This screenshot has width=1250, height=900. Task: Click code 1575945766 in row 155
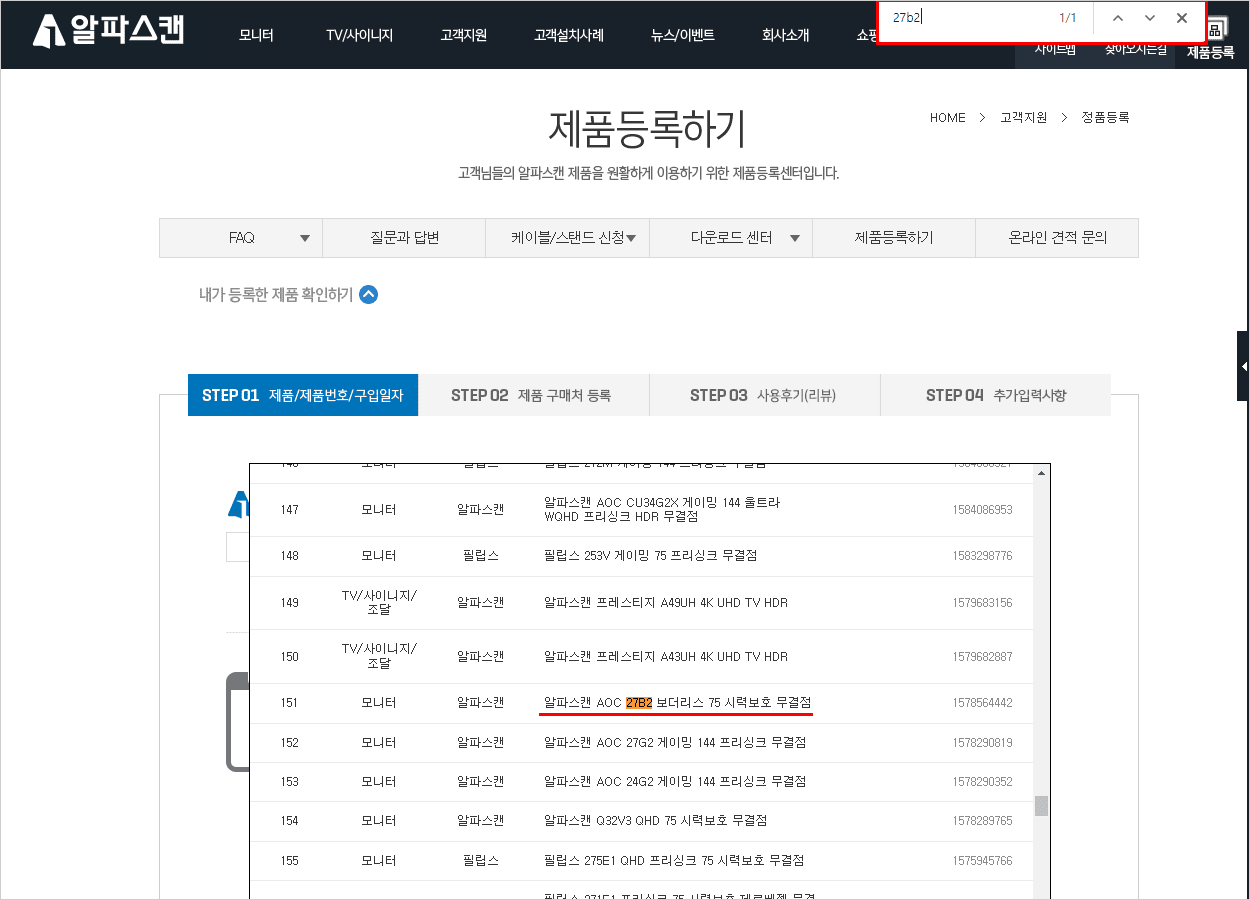click(x=982, y=860)
